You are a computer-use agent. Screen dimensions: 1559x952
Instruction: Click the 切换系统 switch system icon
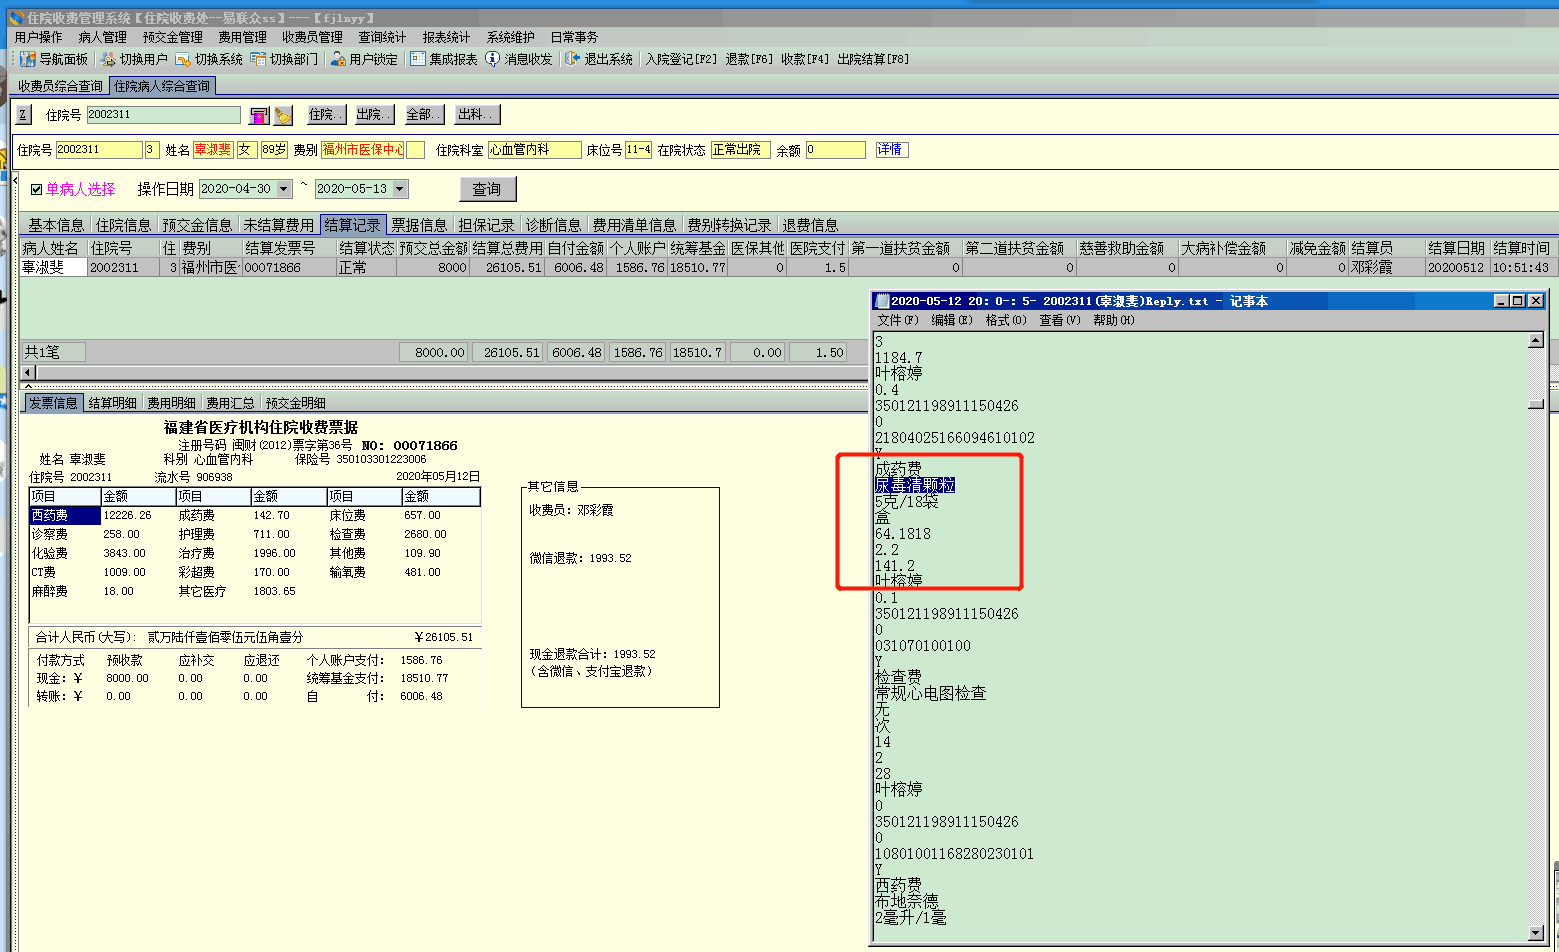click(x=183, y=59)
